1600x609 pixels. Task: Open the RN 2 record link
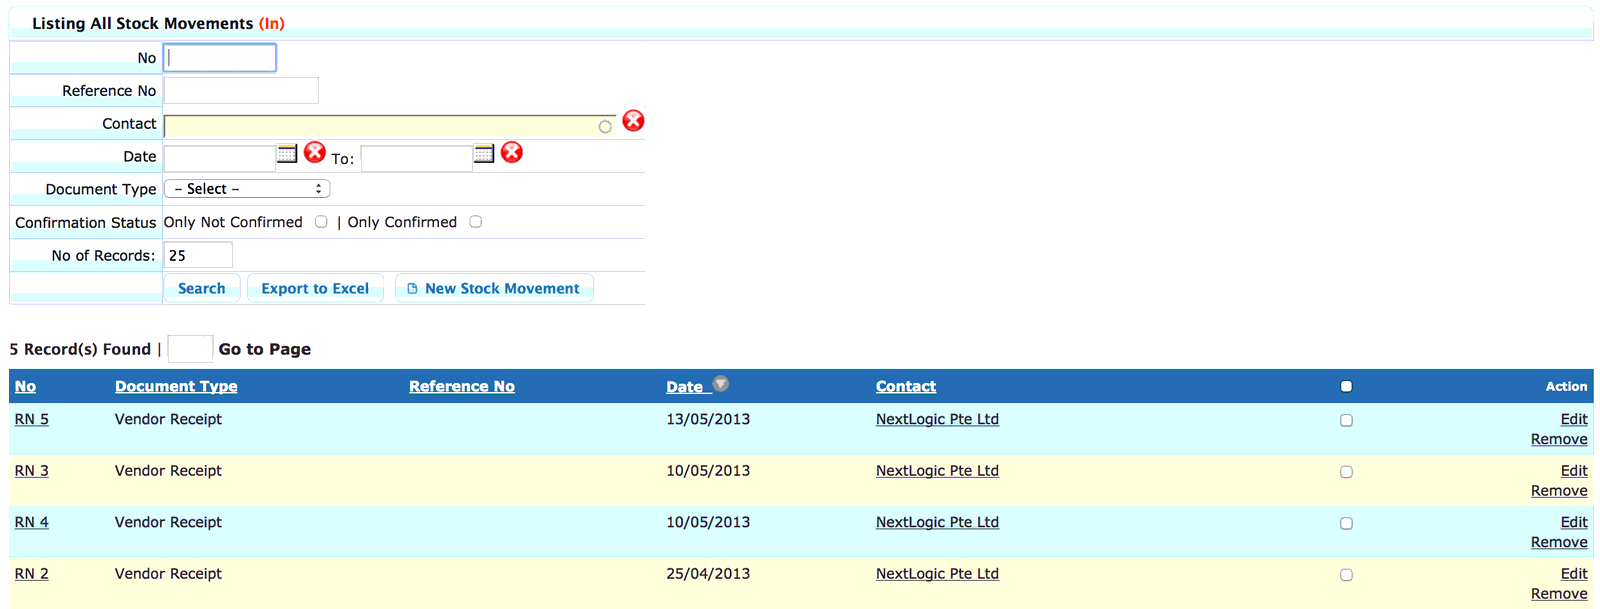[32, 574]
